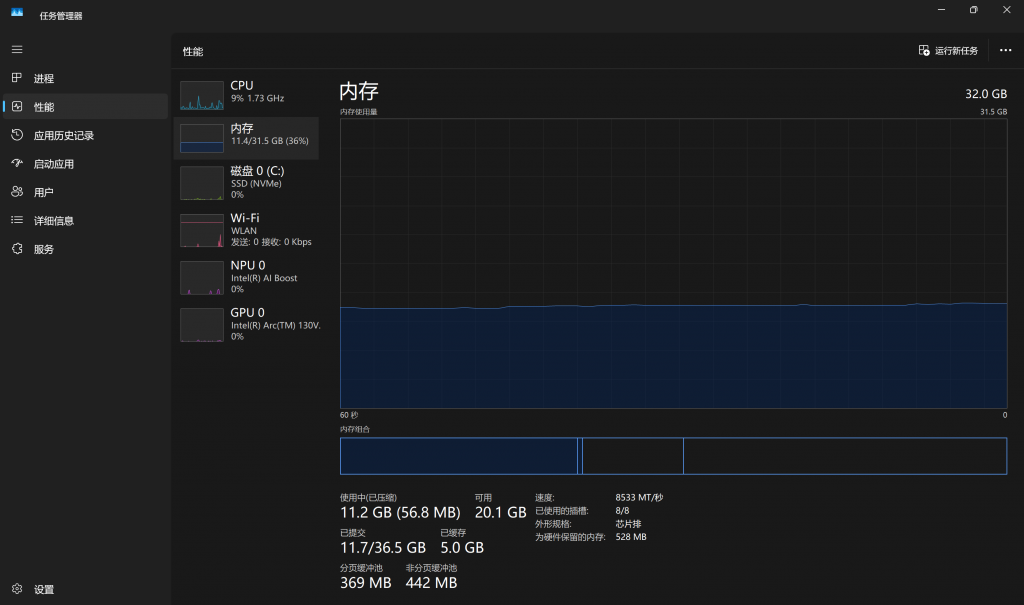Image resolution: width=1024 pixels, height=605 pixels.
Task: Click the Task Manager app icon in title bar
Action: pos(17,12)
